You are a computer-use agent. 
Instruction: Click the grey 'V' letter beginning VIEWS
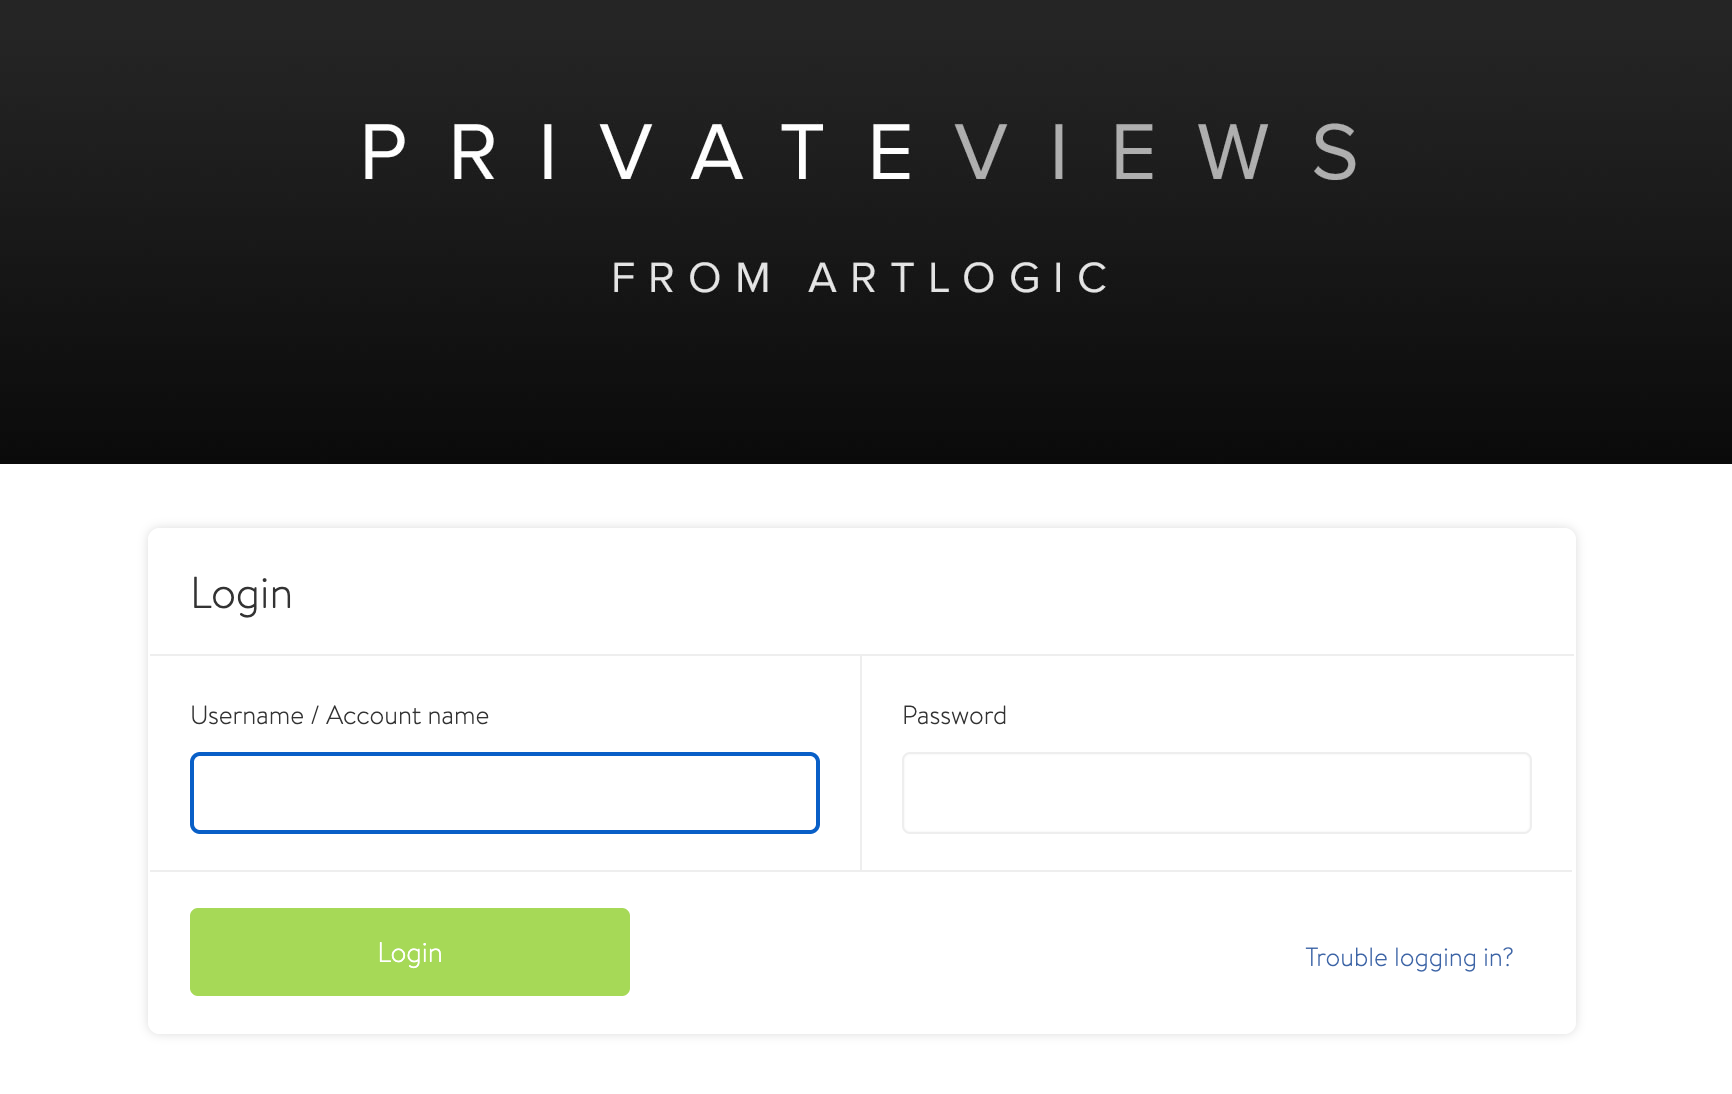click(x=980, y=153)
